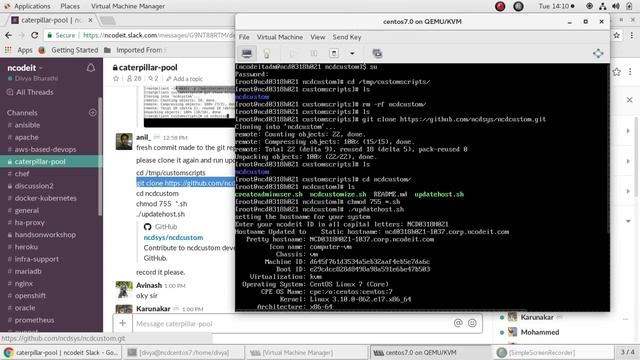640x360 pixels.
Task: Click the Chrome address bar URL
Action: 158,36
